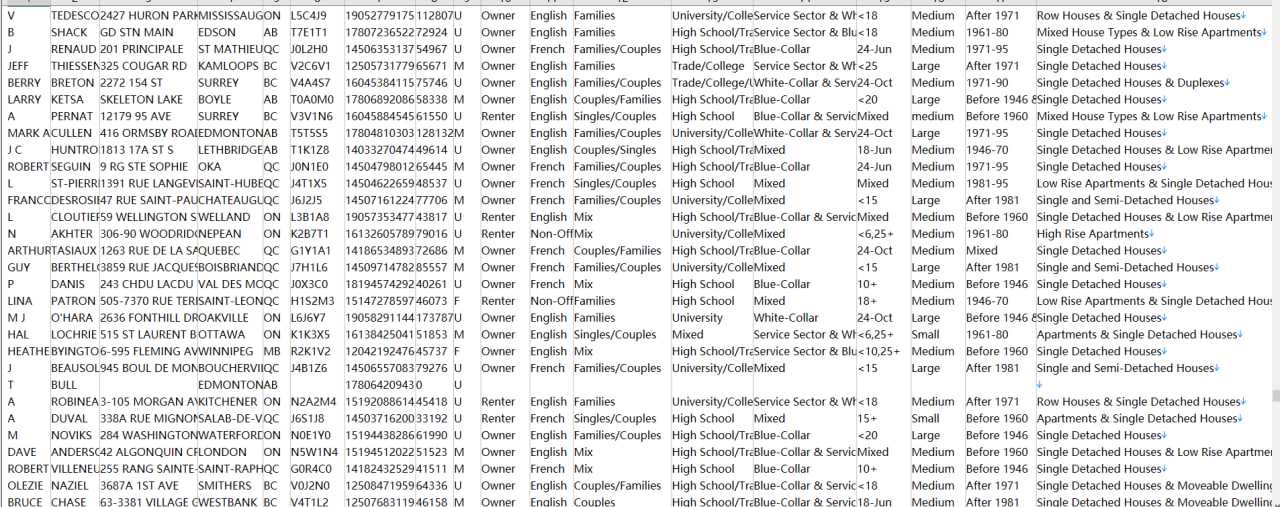This screenshot has height=507, width=1280.
Task: Select postal code cell H1S2M3
Action: point(316,301)
